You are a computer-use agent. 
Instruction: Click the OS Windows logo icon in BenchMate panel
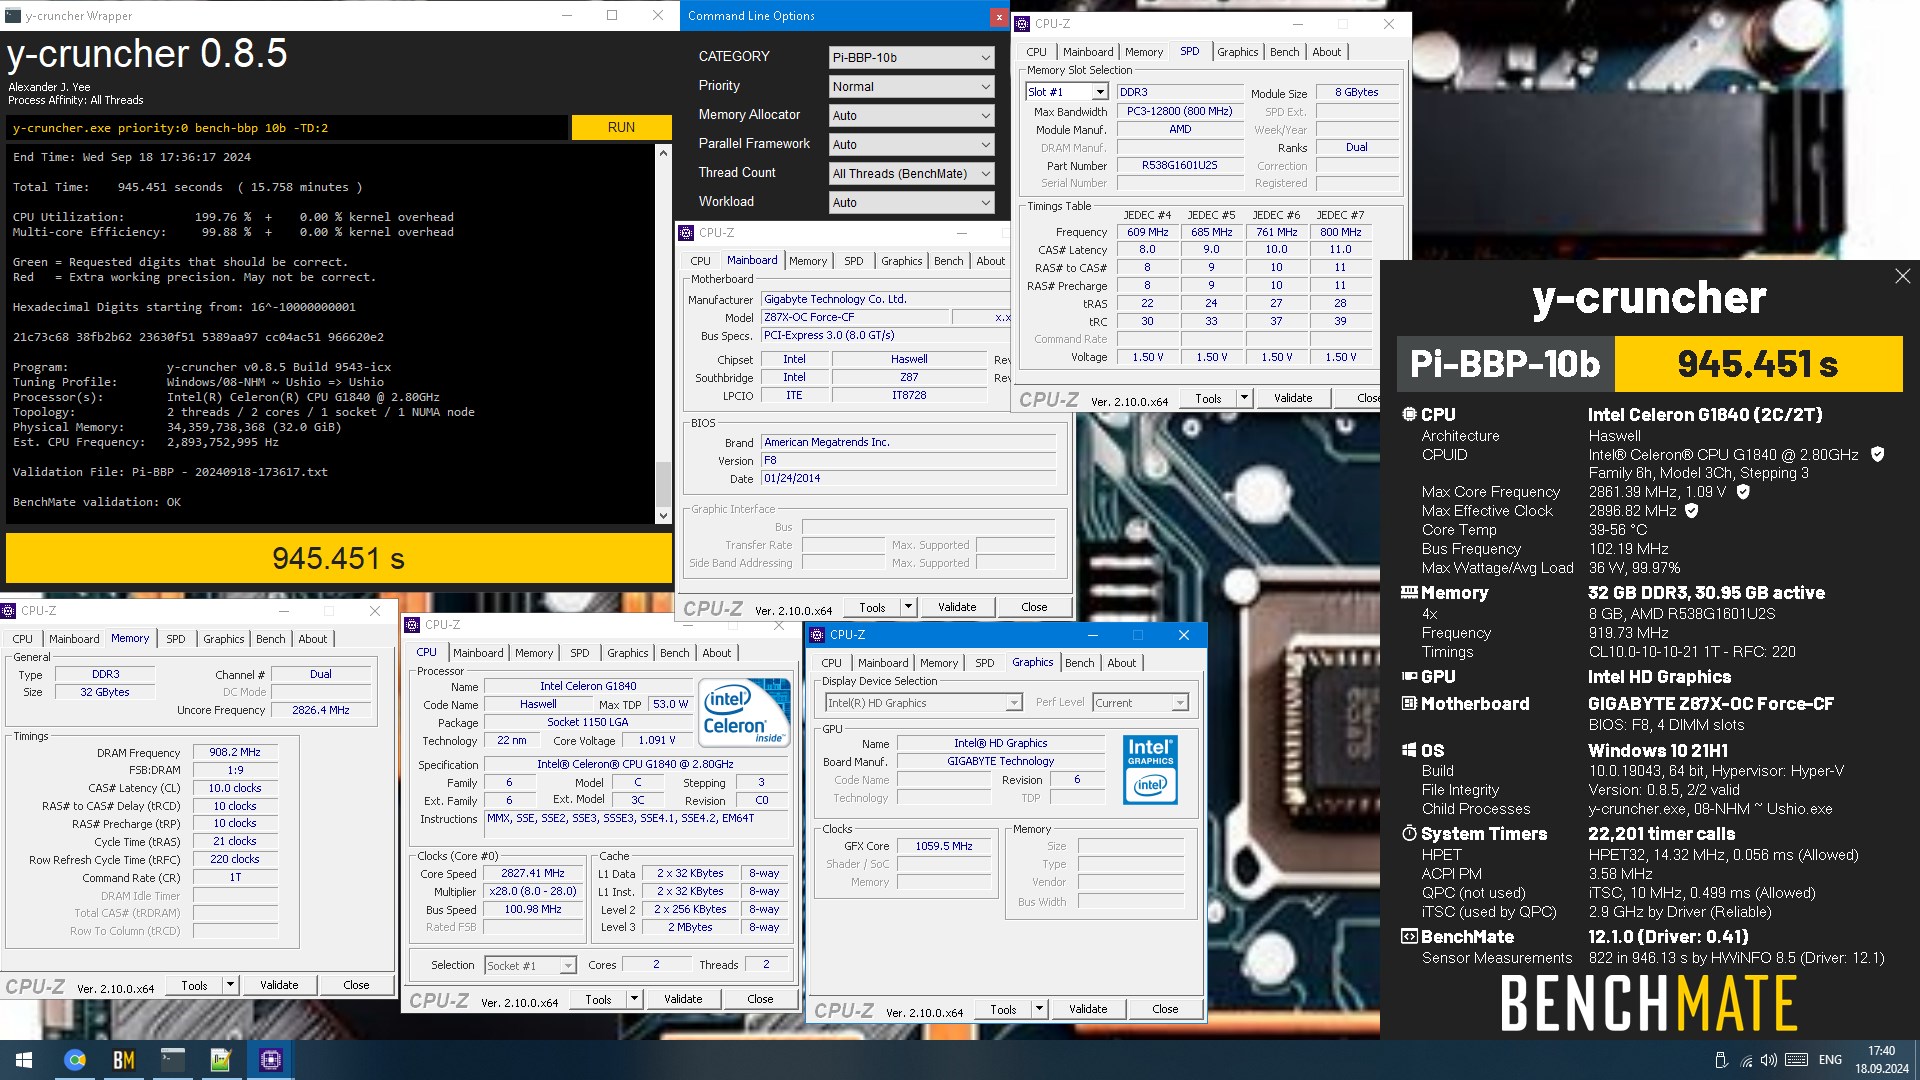pyautogui.click(x=1409, y=750)
